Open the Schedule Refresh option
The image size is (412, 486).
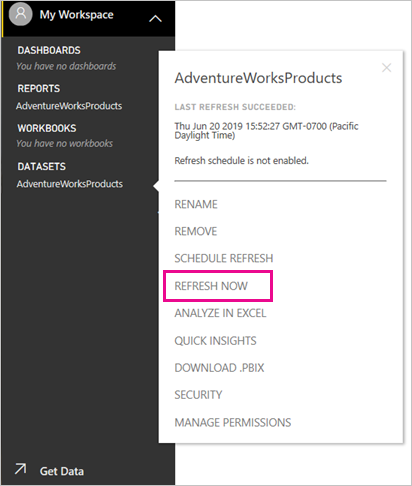tap(224, 258)
